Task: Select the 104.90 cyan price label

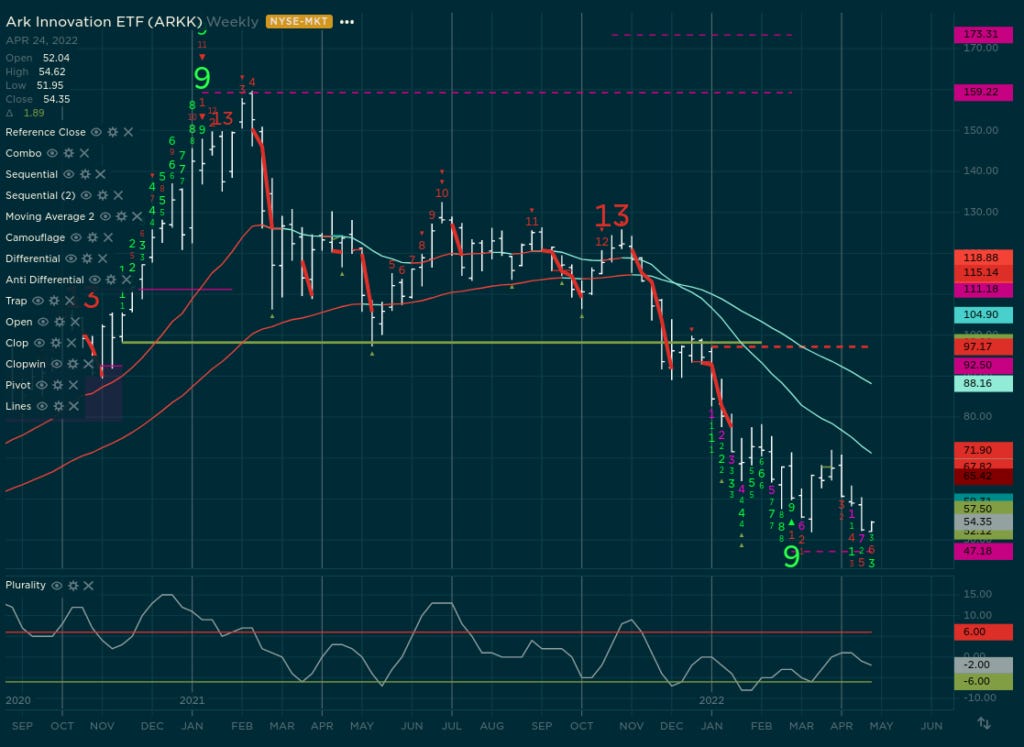Action: 983,315
